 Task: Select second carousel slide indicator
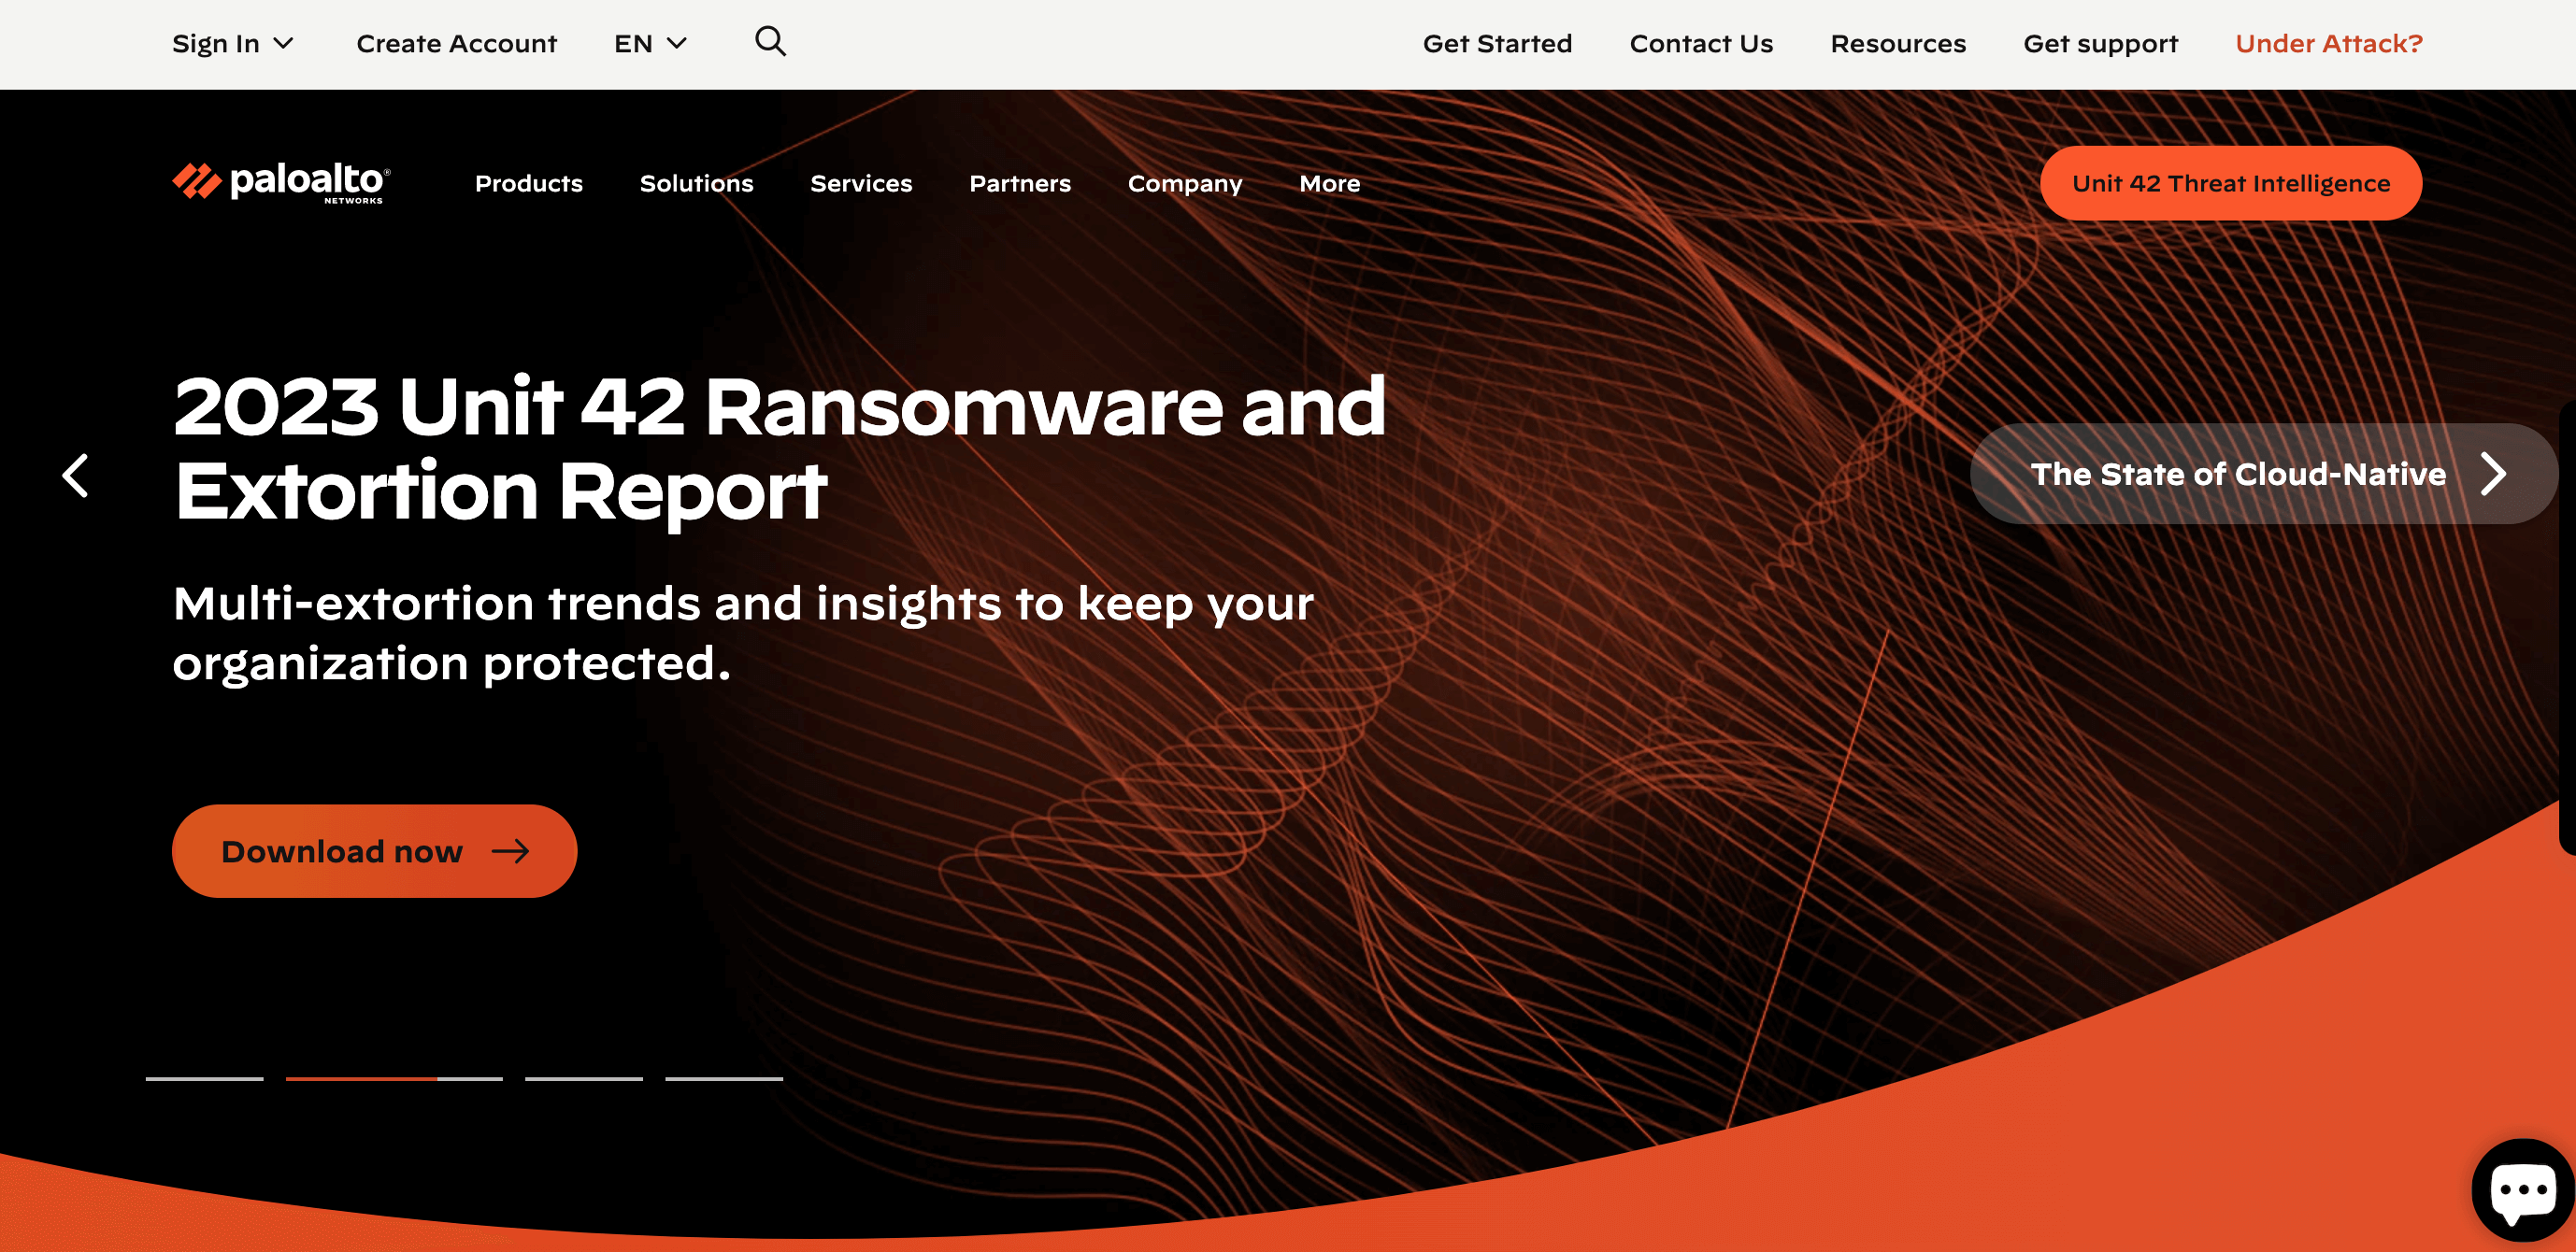click(x=395, y=1079)
